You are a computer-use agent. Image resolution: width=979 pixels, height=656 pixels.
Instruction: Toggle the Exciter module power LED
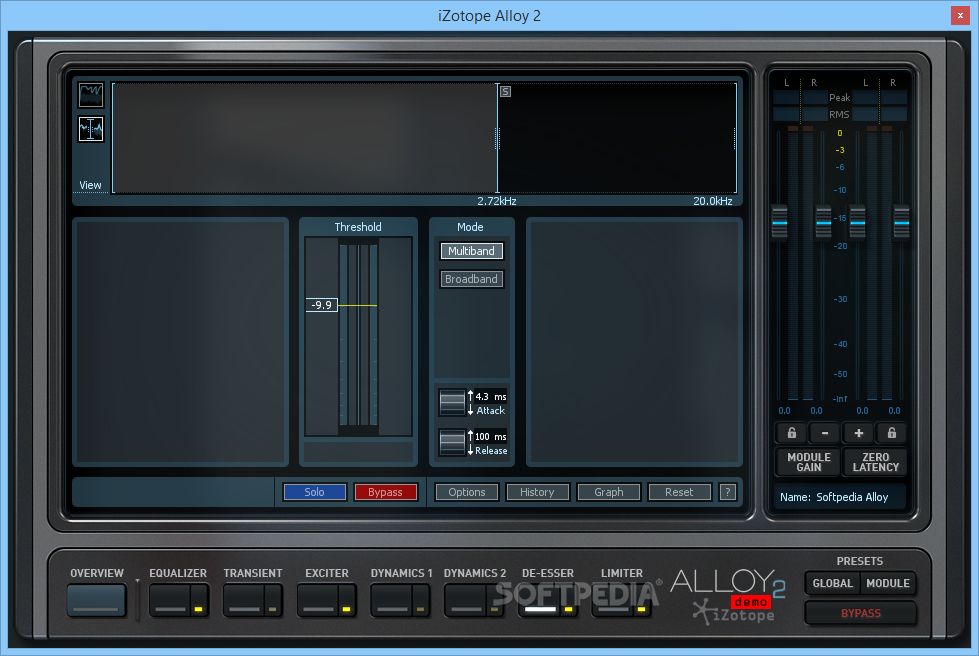tap(347, 609)
